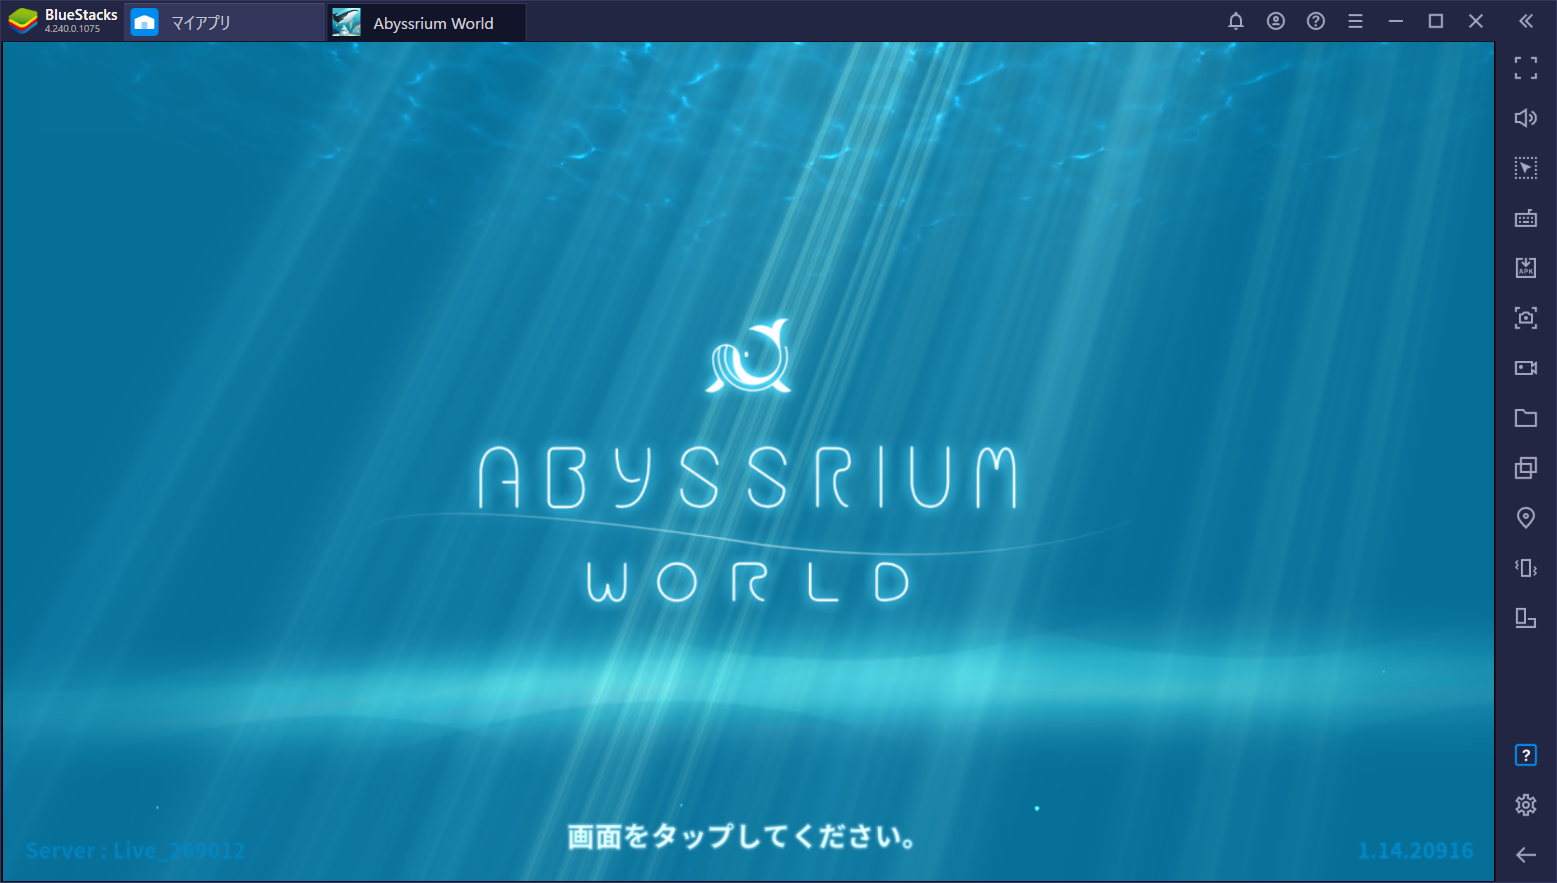Viewport: 1557px width, 883px height.
Task: Lock the mouse cursor in the sidebar
Action: coord(1526,168)
